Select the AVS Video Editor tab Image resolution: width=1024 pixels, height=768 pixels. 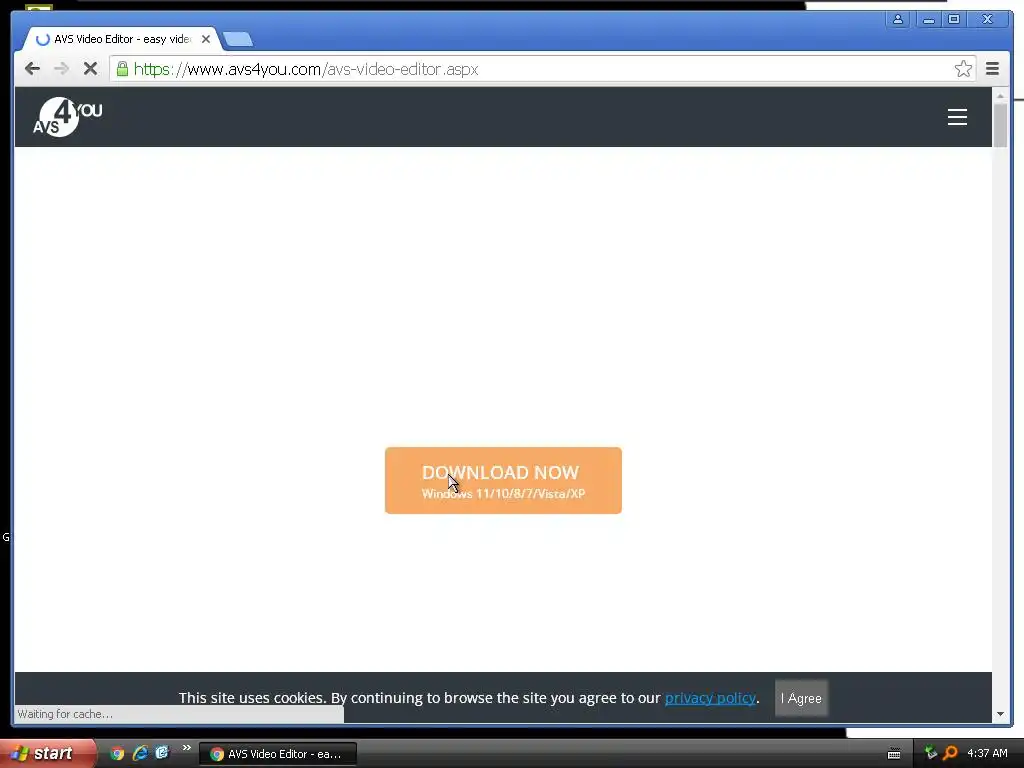[121, 39]
